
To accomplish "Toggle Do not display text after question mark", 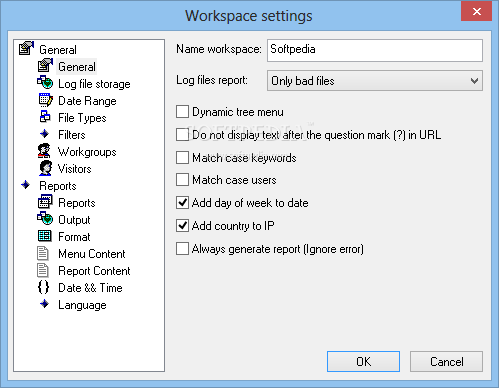I will pos(182,135).
